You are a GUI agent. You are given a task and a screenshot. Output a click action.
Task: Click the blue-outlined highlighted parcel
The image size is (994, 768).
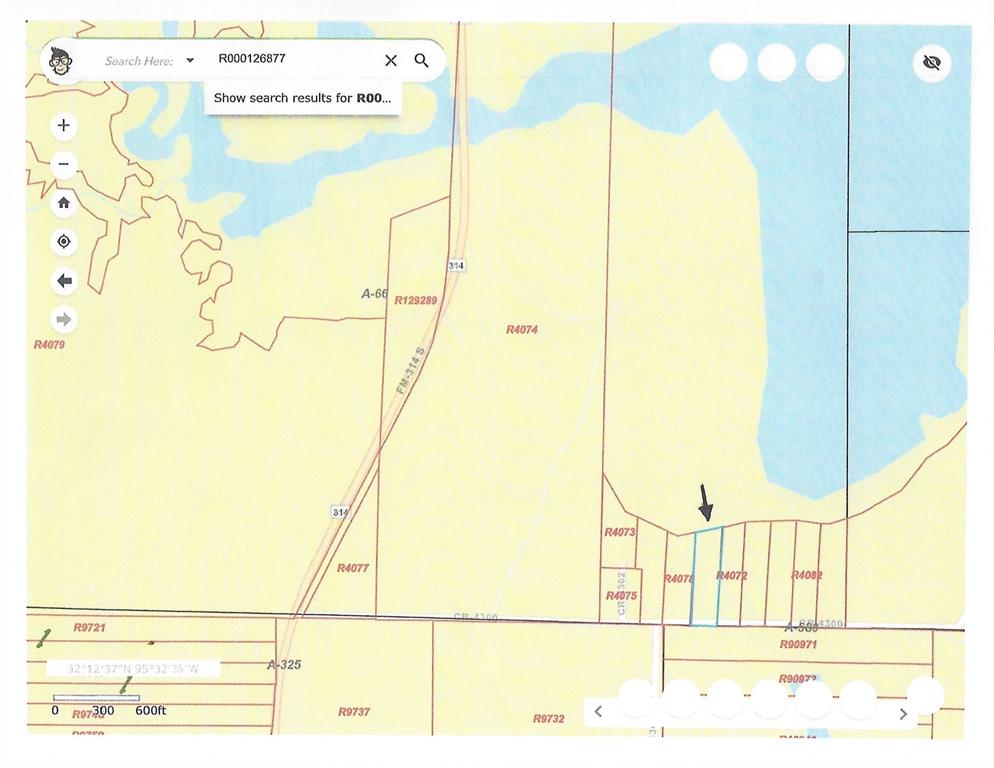tap(706, 590)
